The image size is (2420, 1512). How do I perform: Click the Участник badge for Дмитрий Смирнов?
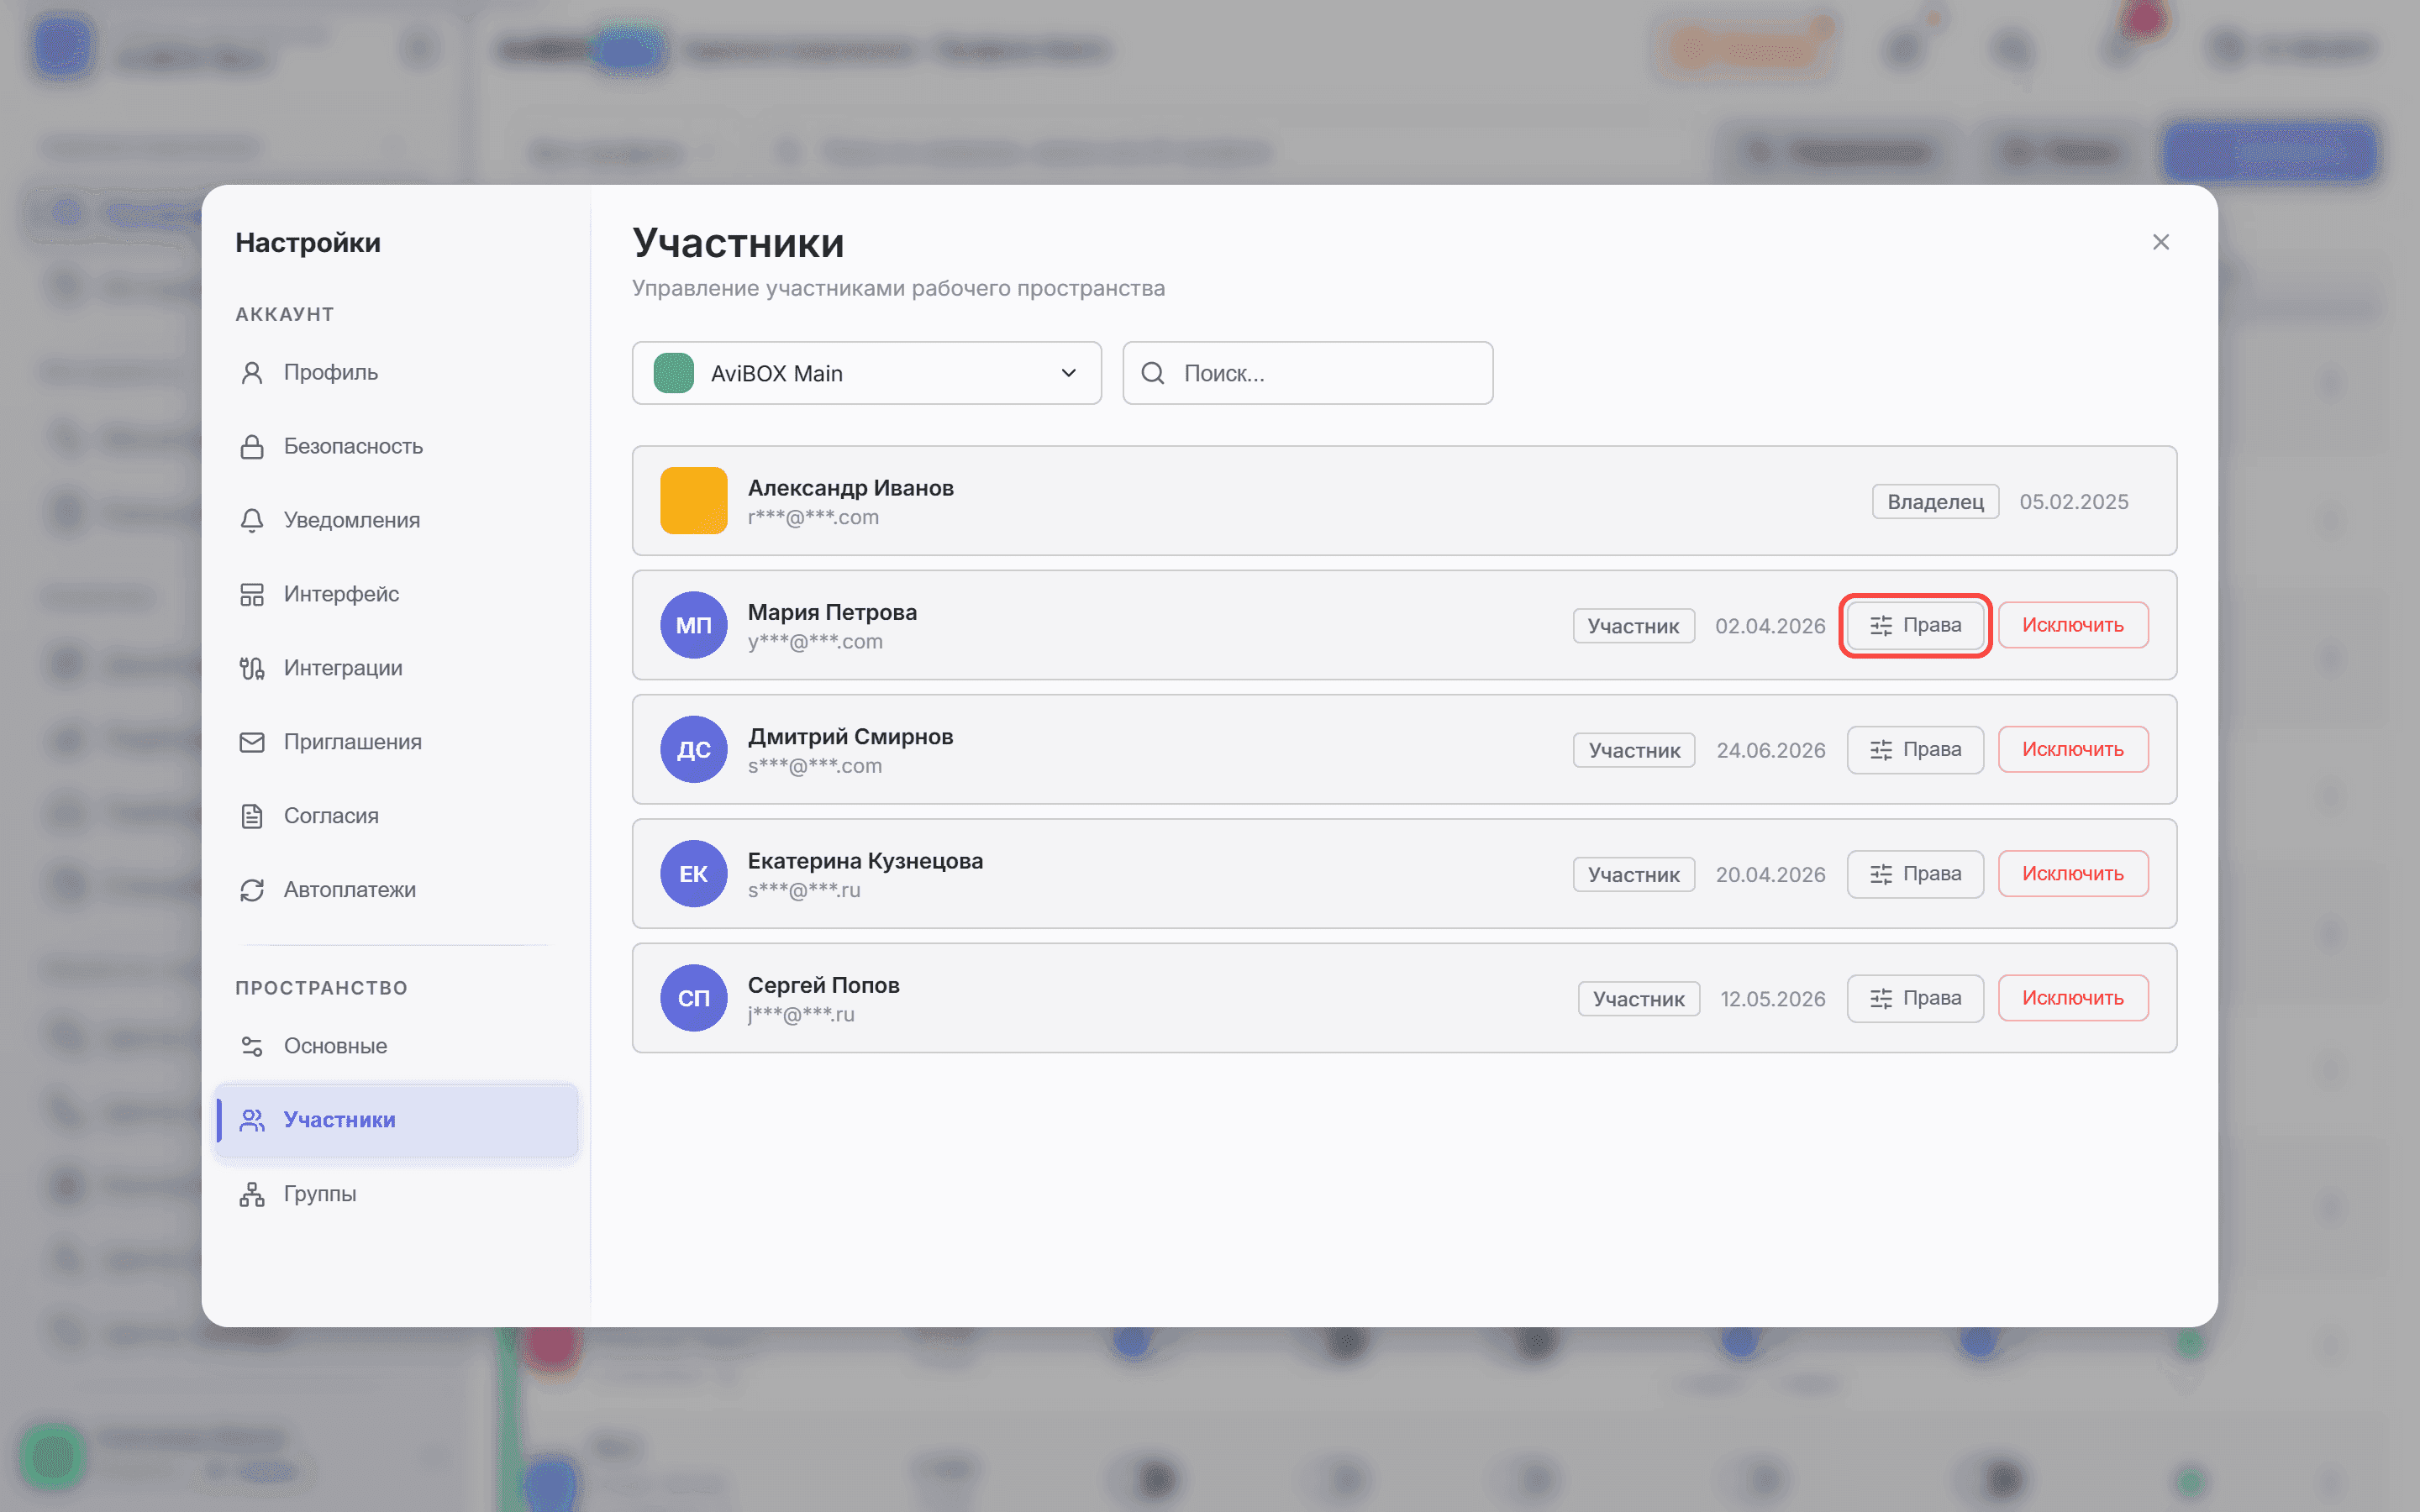(1634, 751)
